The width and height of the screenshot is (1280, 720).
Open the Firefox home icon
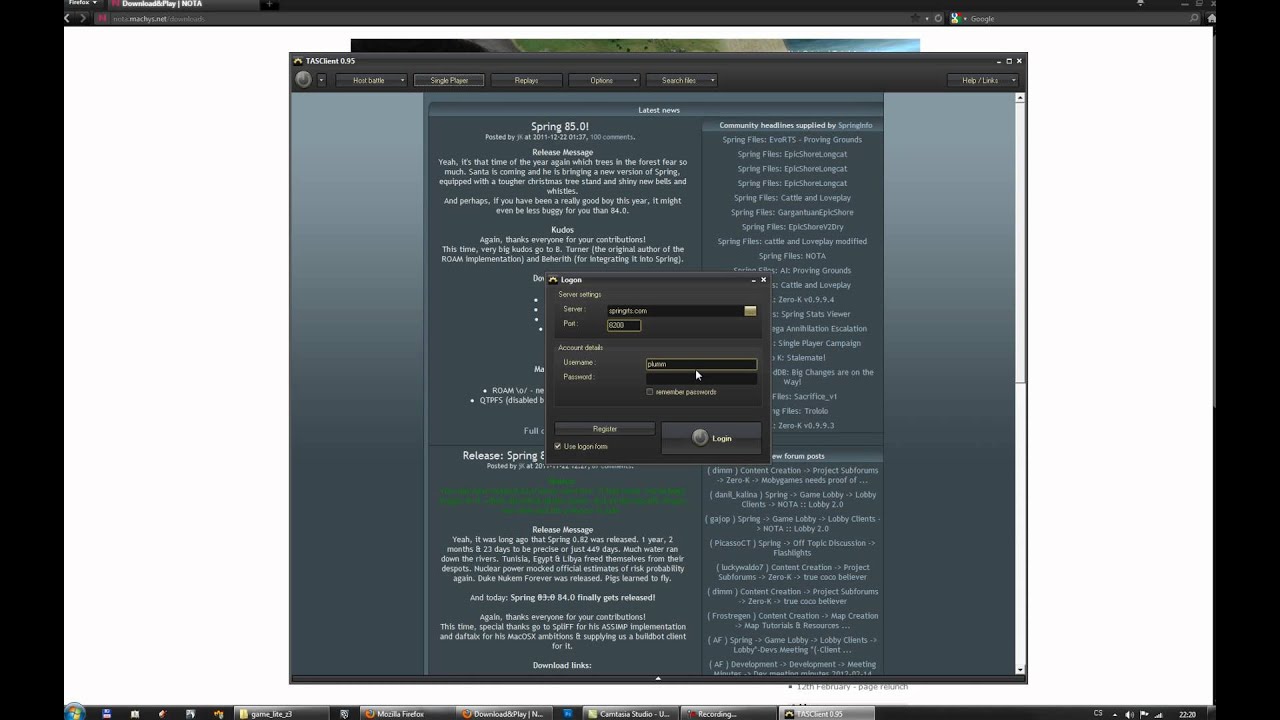(x=1211, y=18)
